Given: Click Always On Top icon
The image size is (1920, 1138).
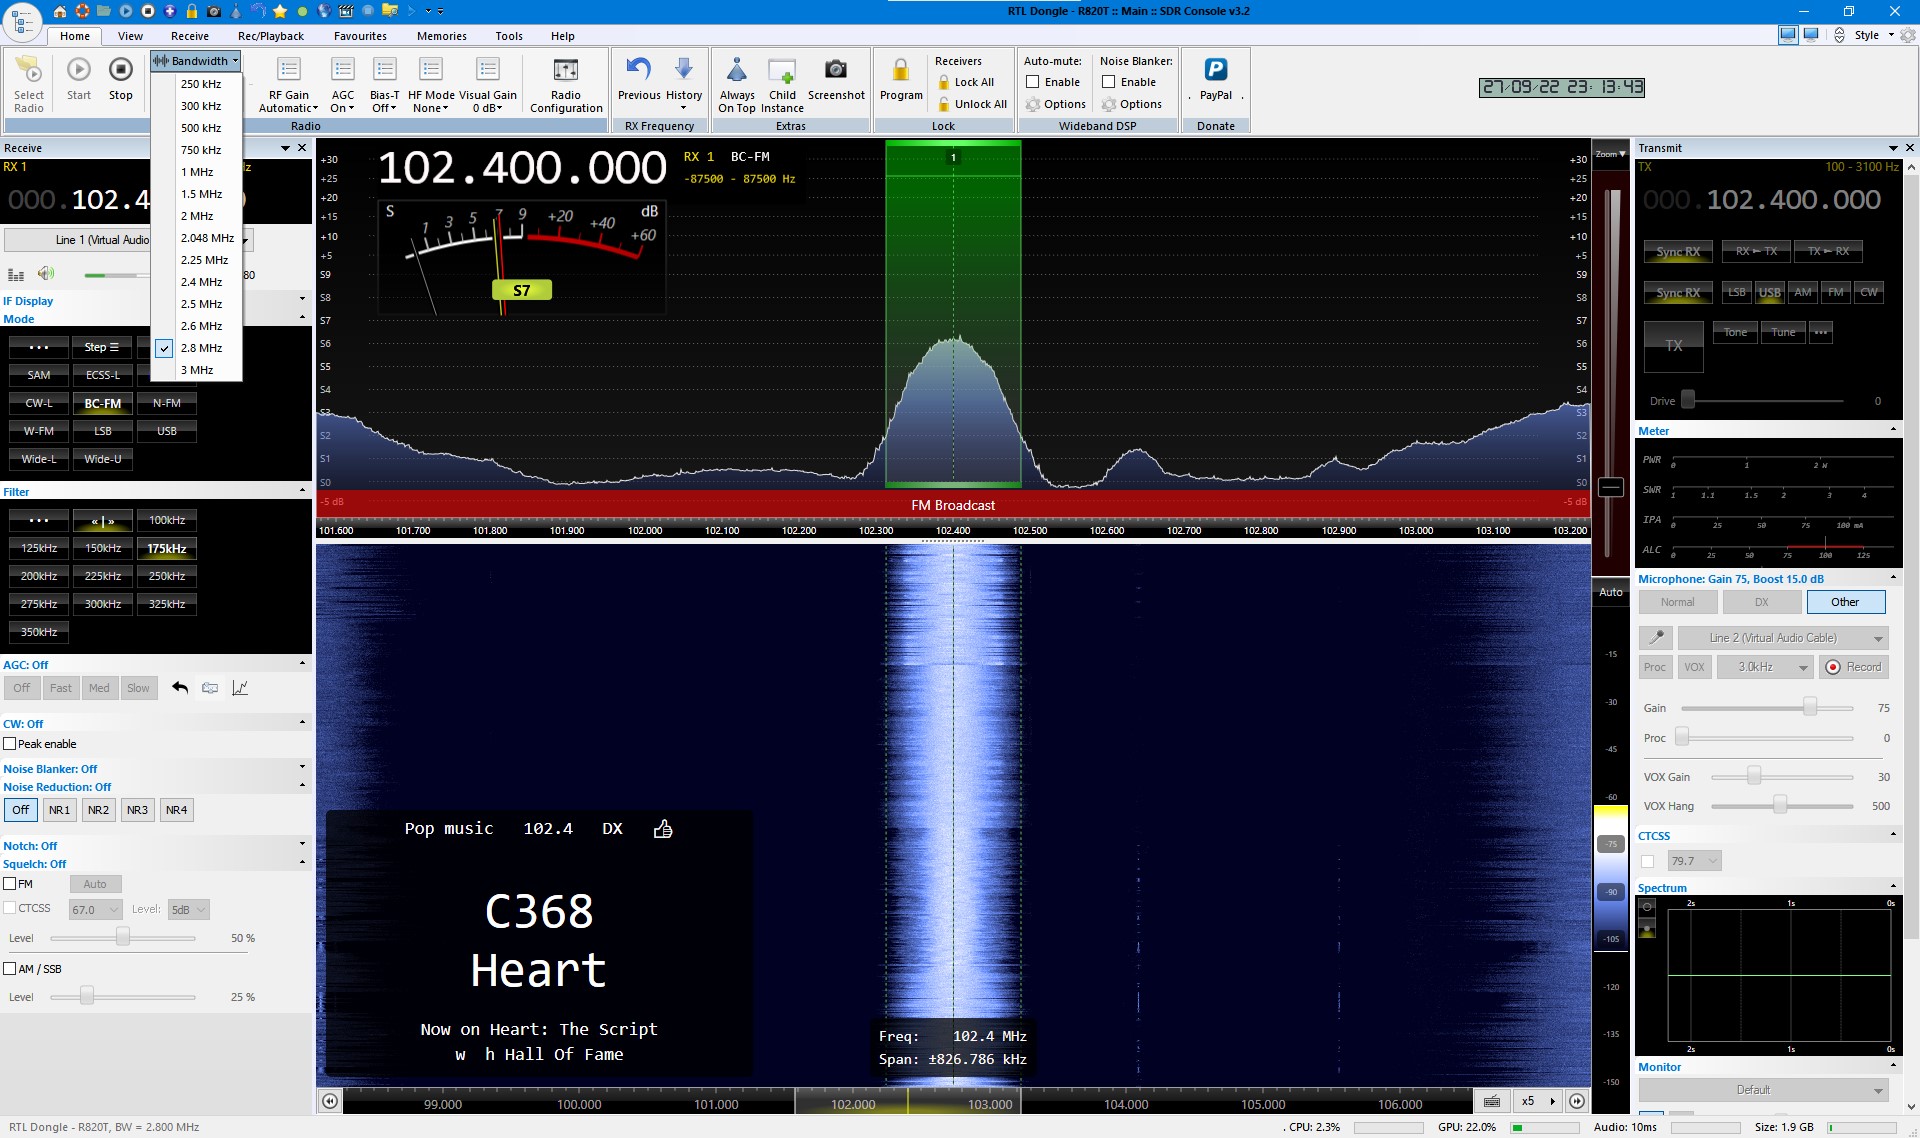Looking at the screenshot, I should coord(737,70).
